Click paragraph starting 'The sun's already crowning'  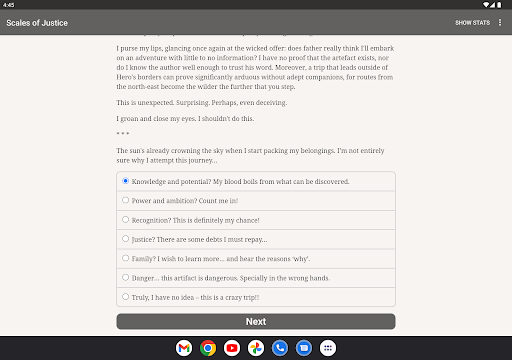point(250,155)
